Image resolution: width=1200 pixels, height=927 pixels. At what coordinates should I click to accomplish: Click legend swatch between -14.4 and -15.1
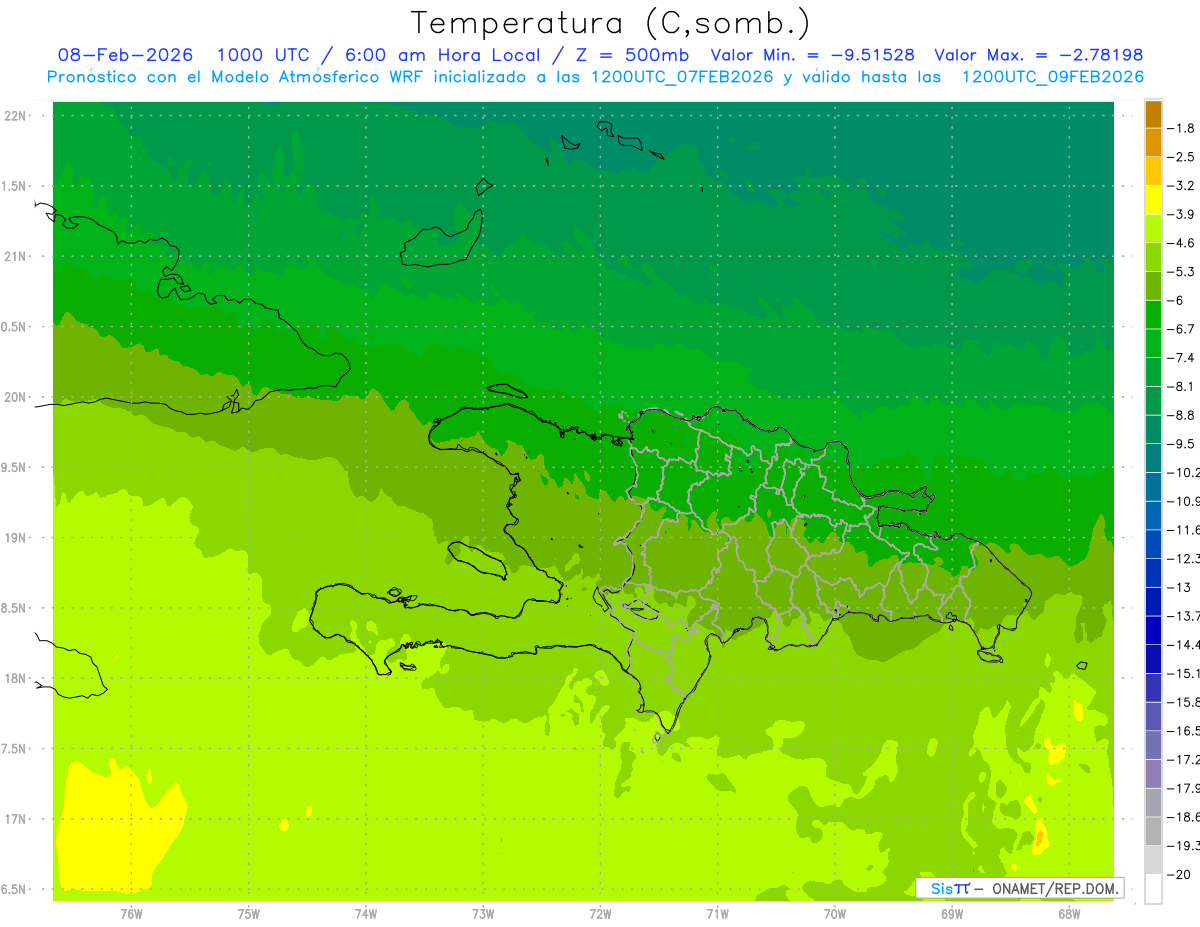1153,659
